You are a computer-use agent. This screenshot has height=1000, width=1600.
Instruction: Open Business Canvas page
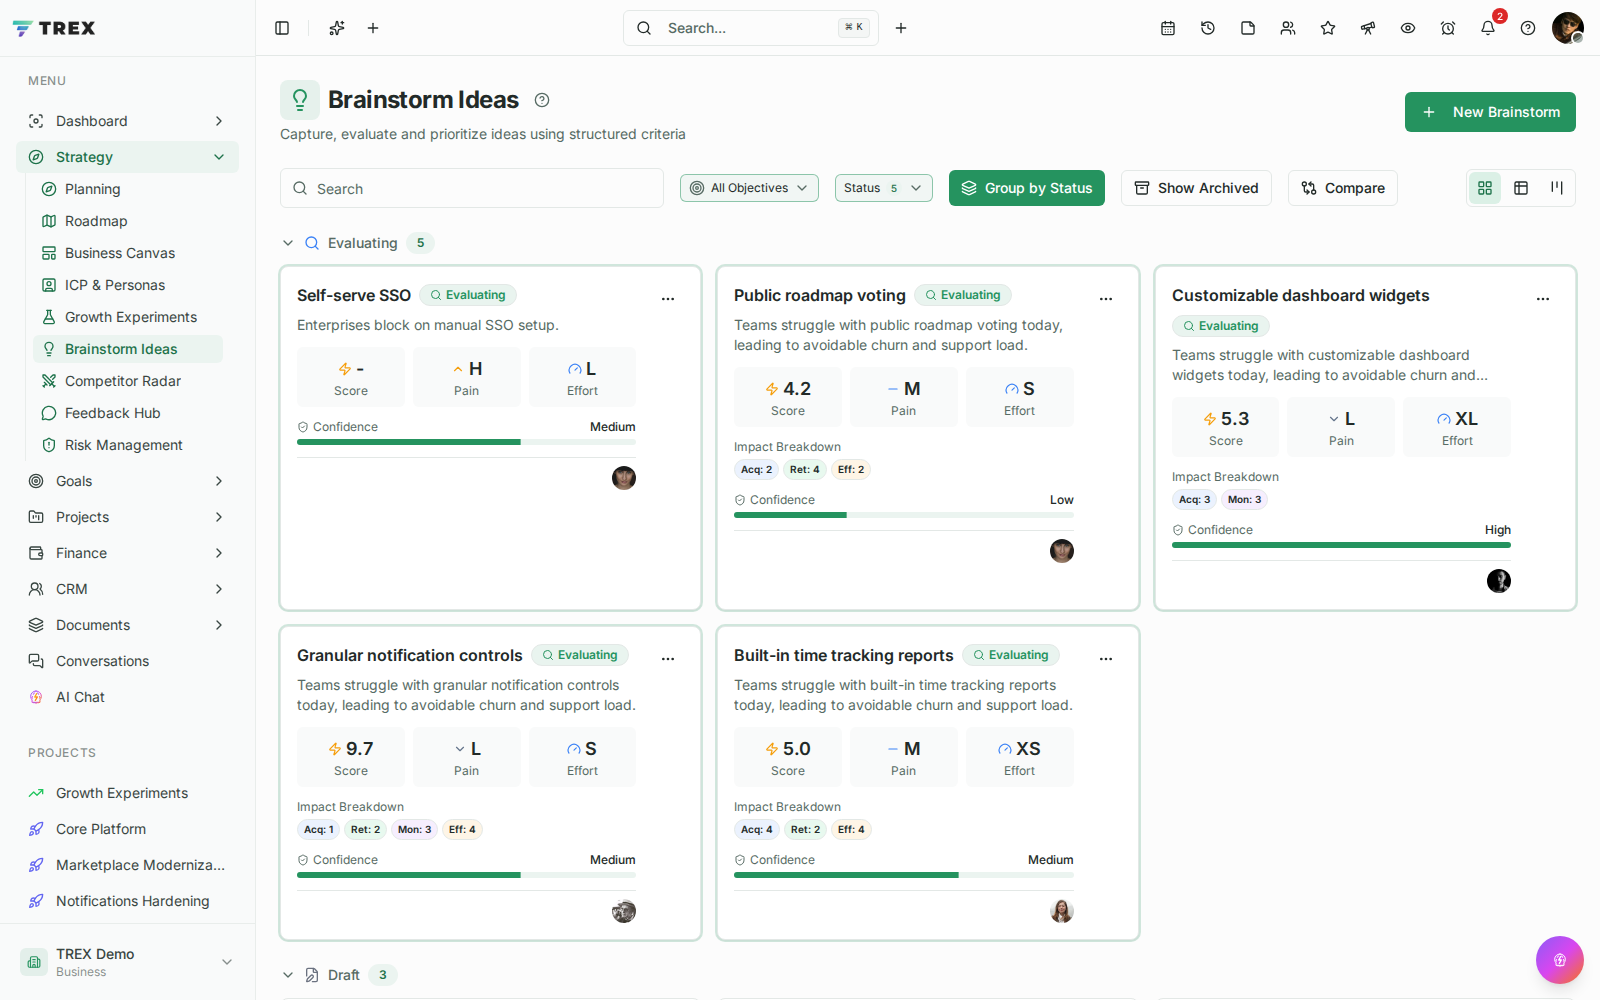128,253
